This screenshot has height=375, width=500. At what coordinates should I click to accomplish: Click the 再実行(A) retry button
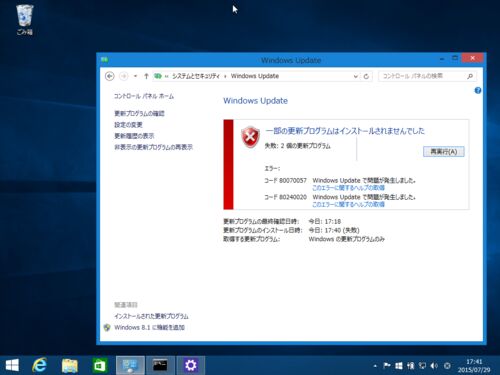pos(444,152)
